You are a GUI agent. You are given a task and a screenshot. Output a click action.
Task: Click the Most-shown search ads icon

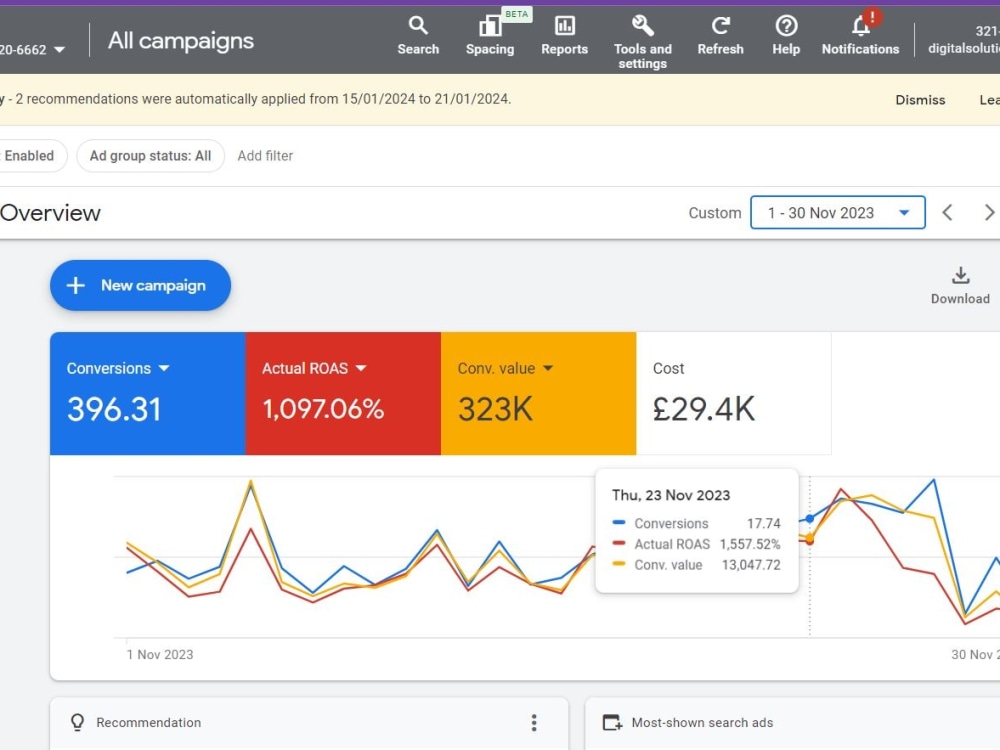click(612, 723)
